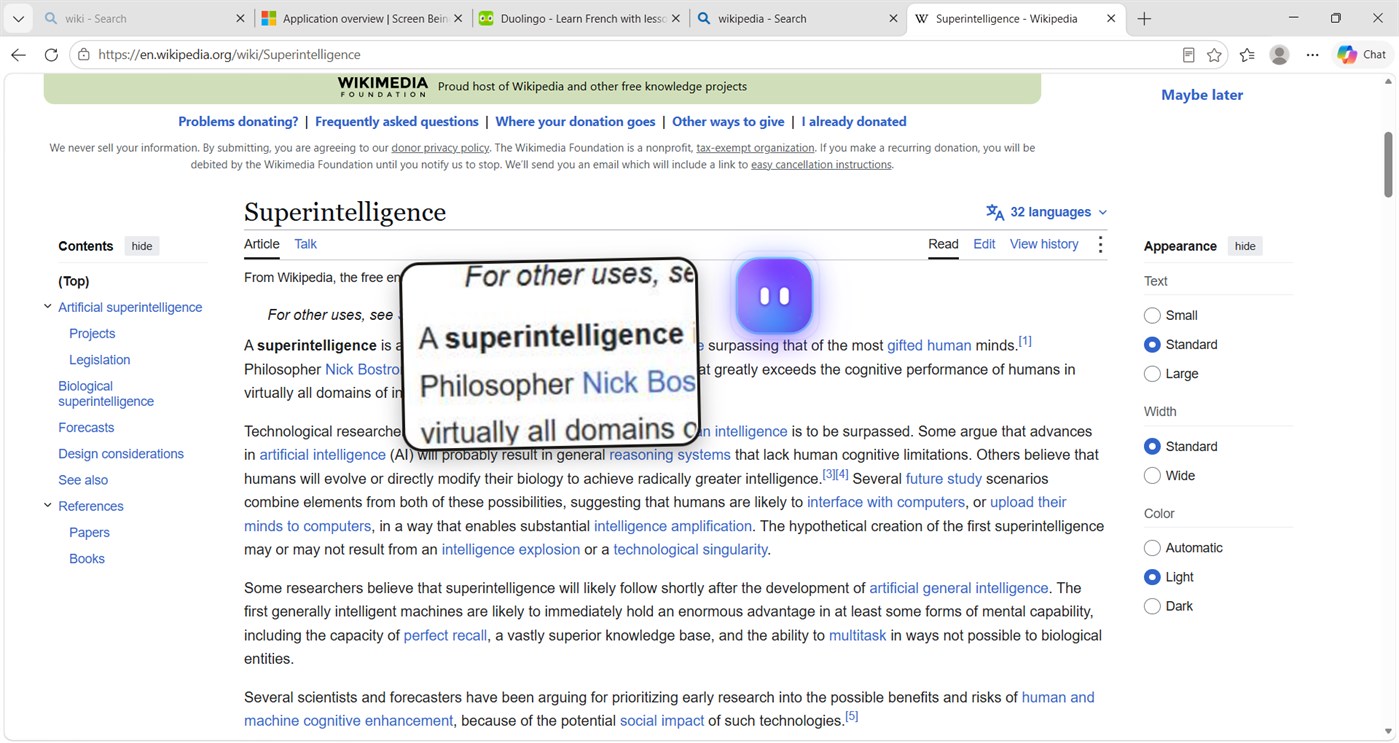Click the browser back arrow

click(18, 55)
